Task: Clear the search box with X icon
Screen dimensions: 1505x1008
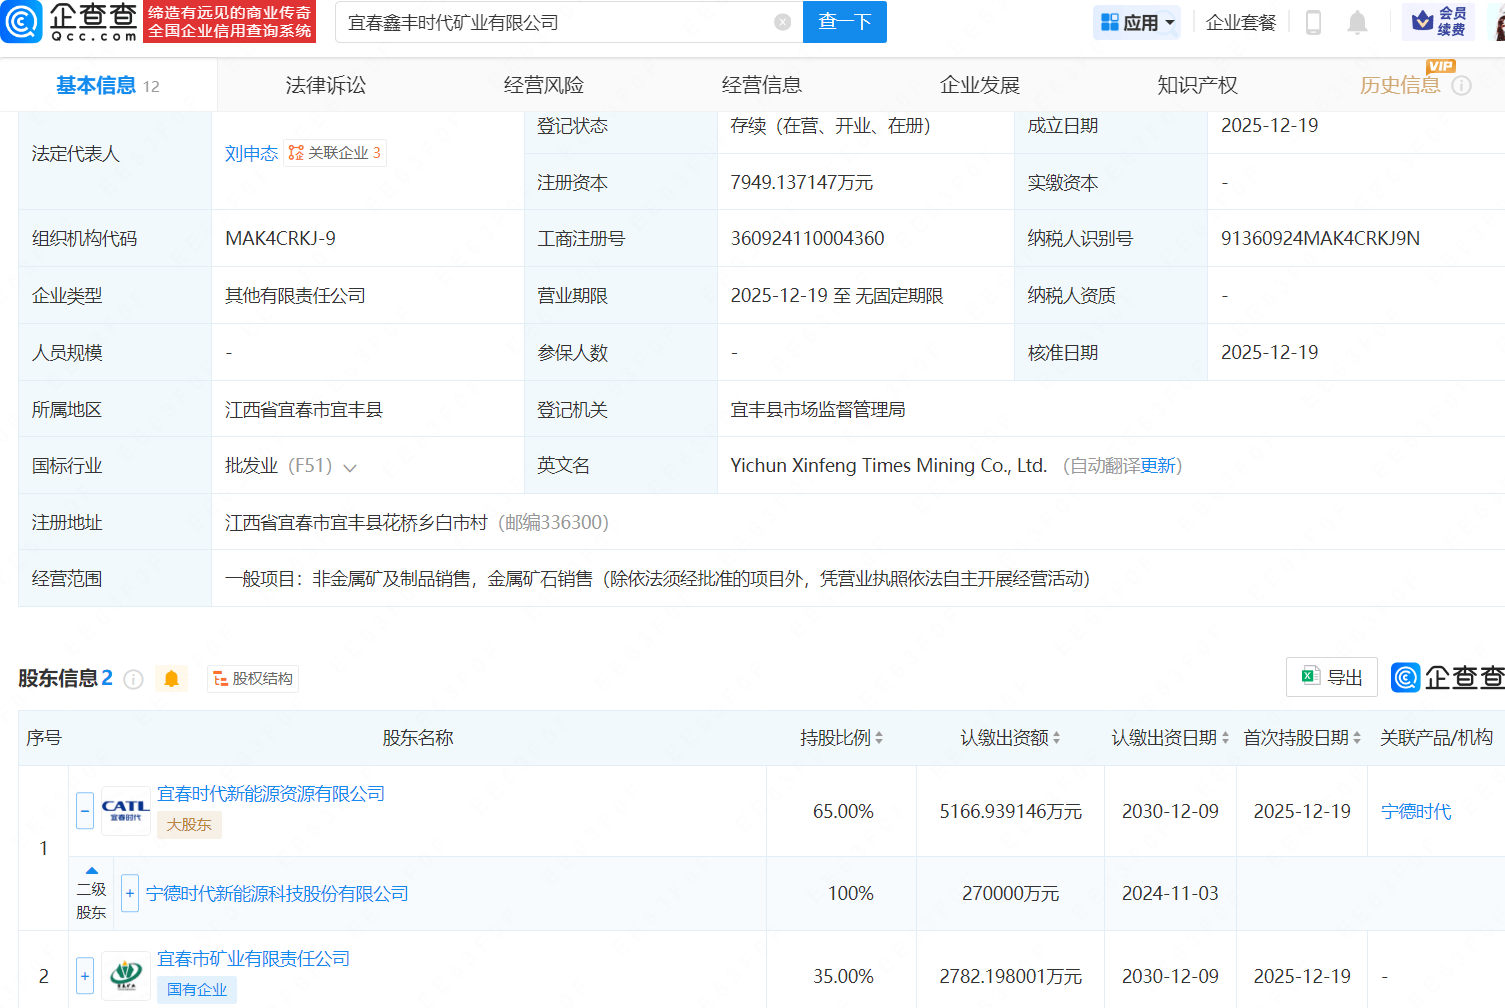Action: [x=783, y=22]
